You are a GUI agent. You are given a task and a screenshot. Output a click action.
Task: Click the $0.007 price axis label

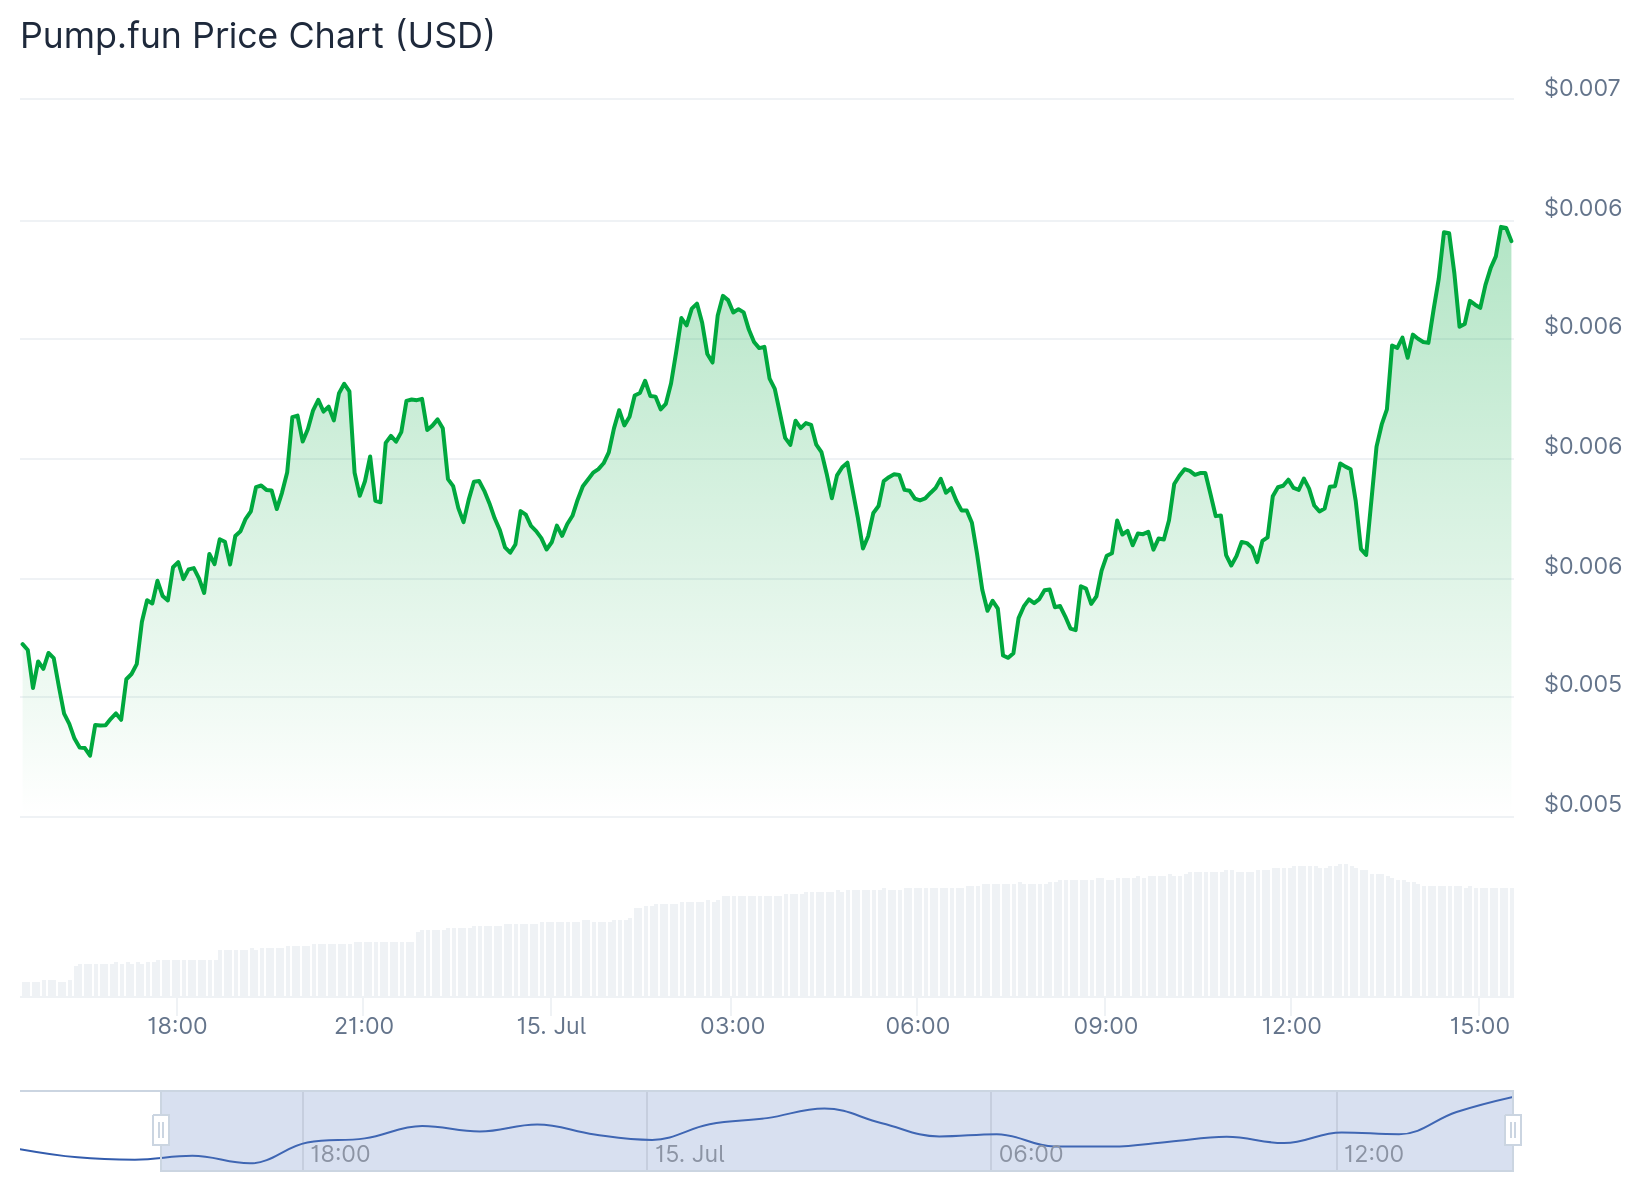[x=1582, y=88]
